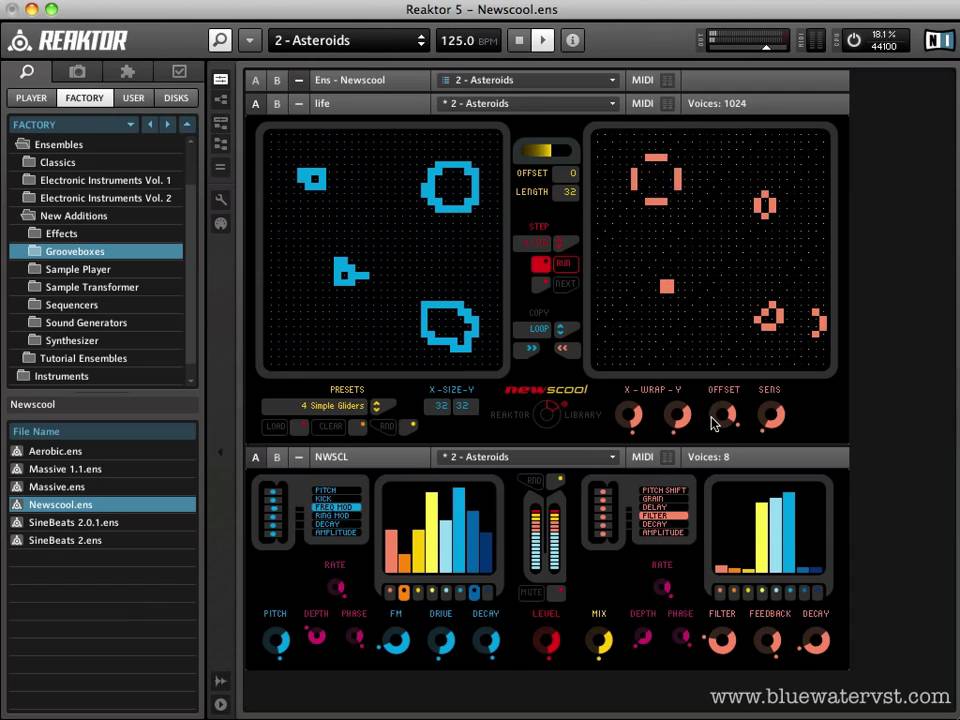Open the puzzle piece modules tab
The image size is (960, 720).
127,72
